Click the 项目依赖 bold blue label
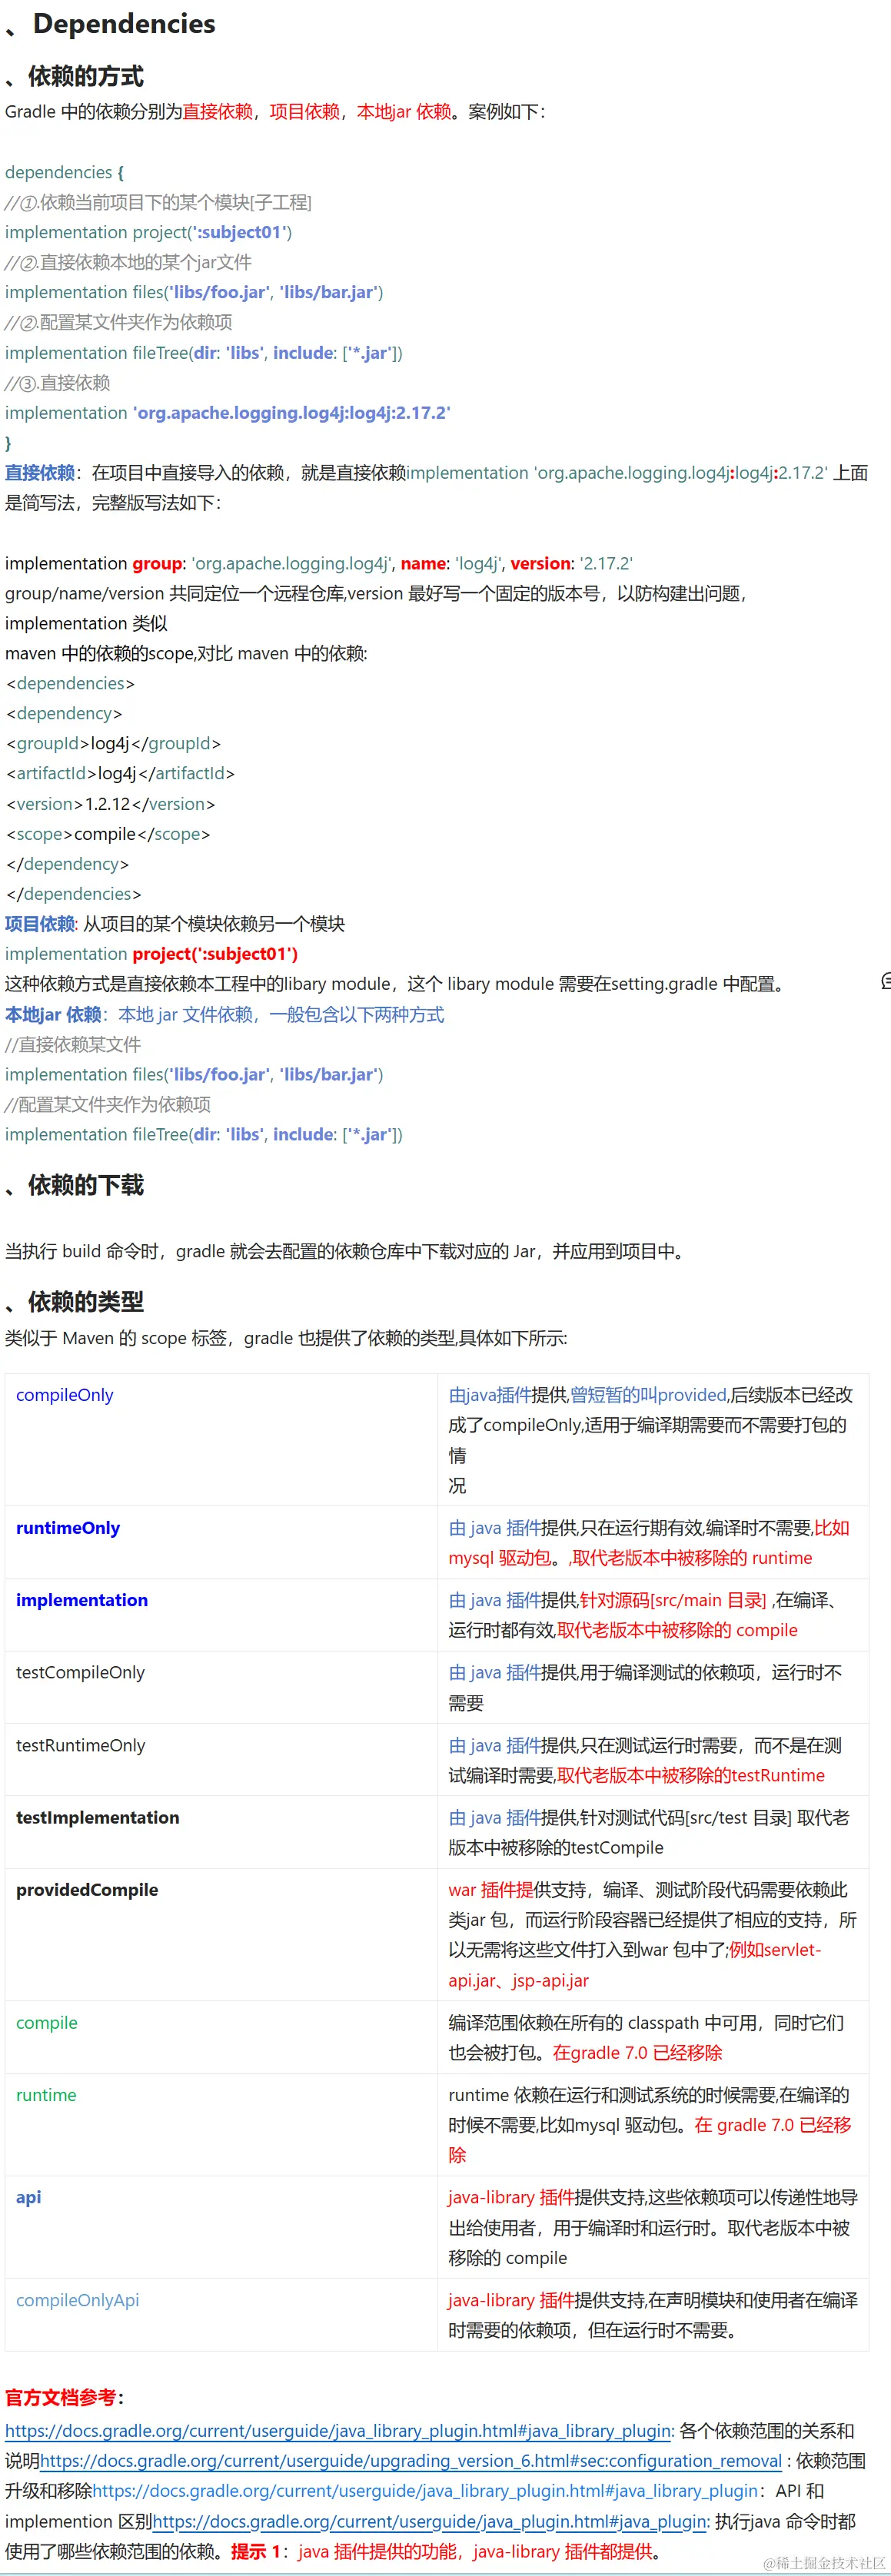Viewport: 891px width, 2576px height. [40, 924]
